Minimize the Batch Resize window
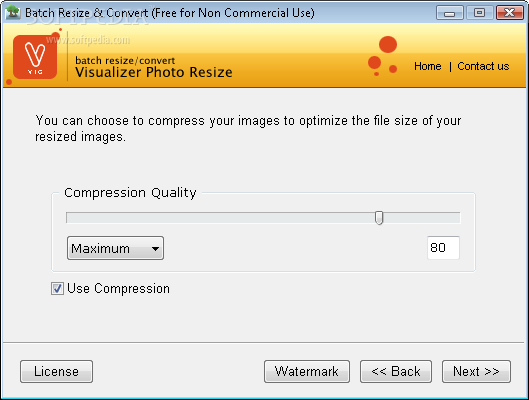529x400 pixels. pos(449,13)
